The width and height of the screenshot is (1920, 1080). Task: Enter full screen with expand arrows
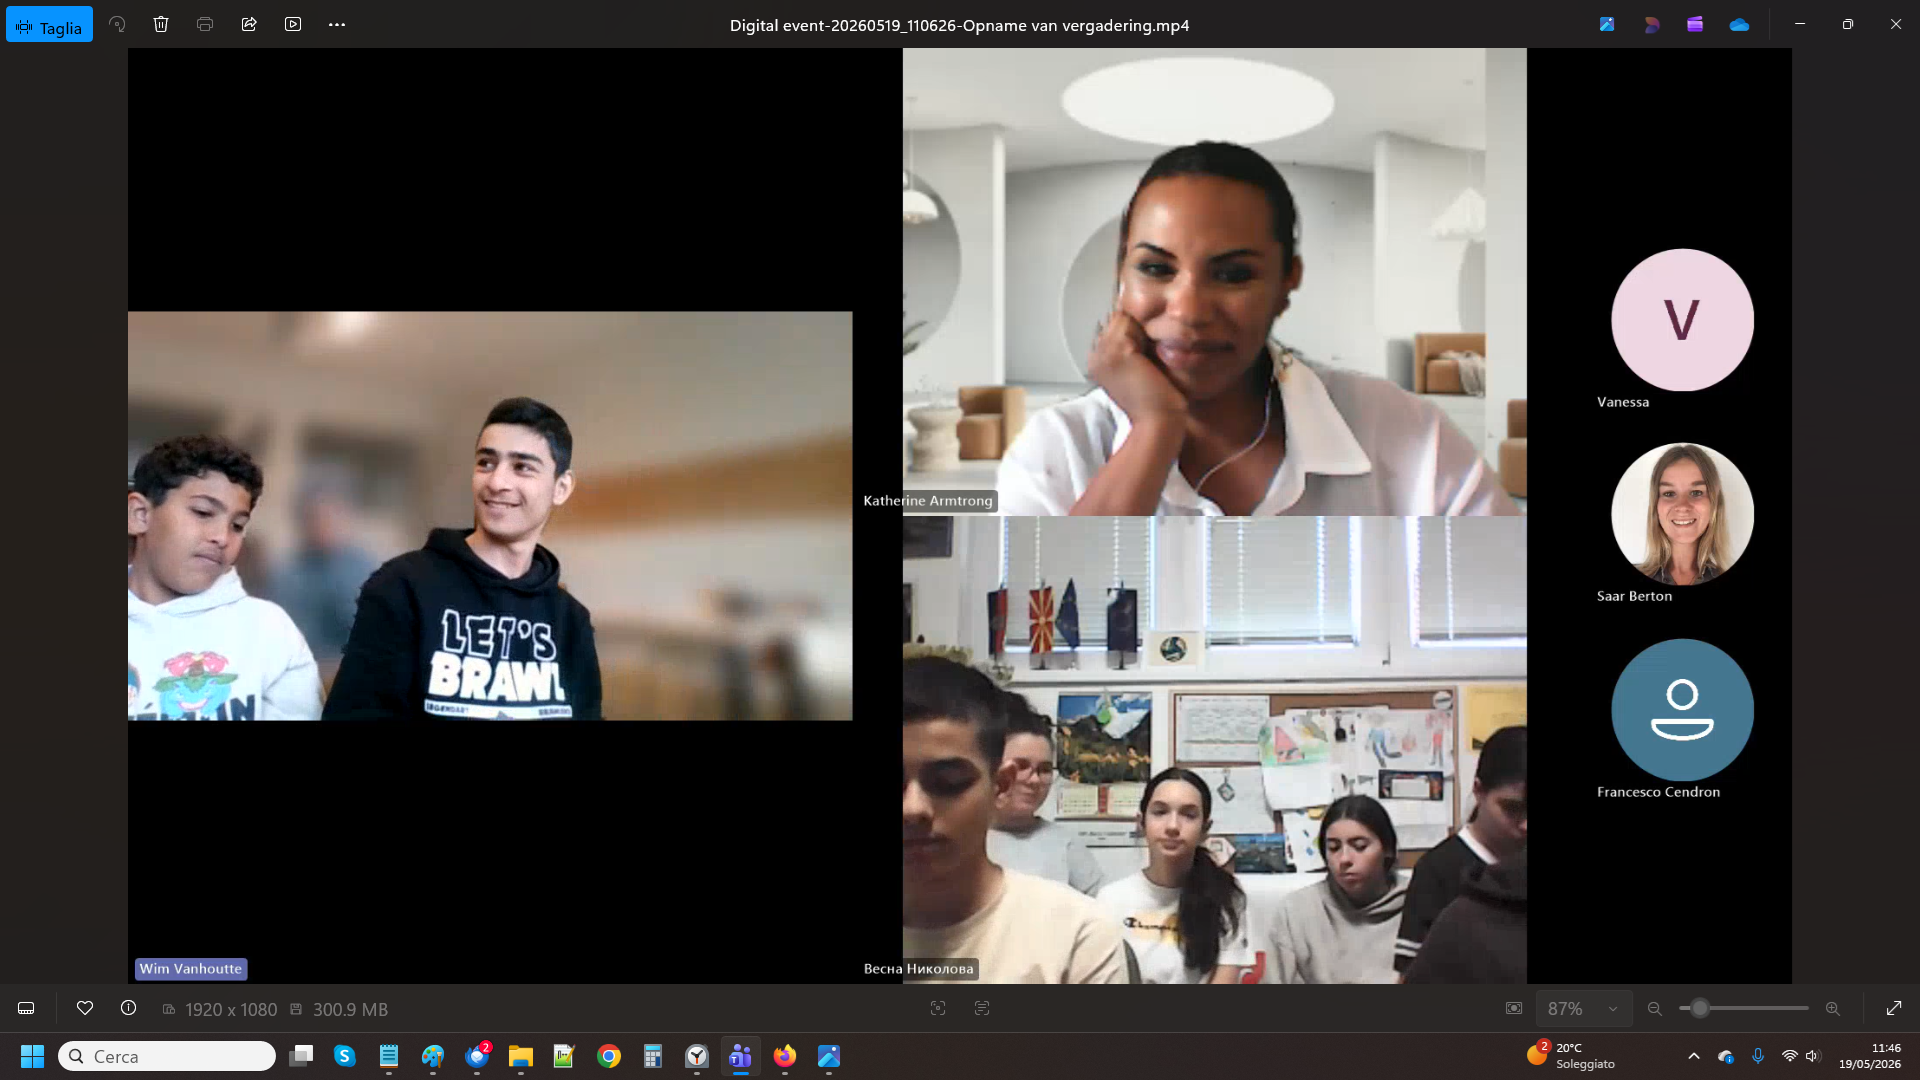[1894, 1008]
